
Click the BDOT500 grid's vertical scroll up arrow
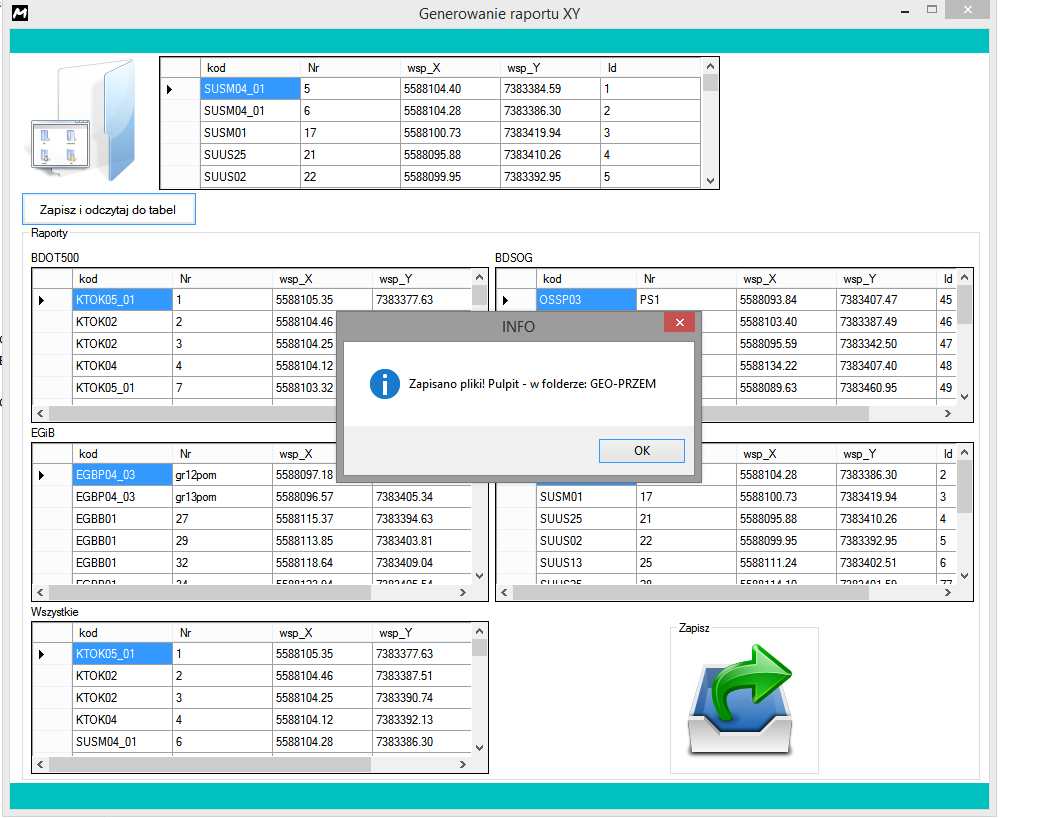[x=480, y=277]
